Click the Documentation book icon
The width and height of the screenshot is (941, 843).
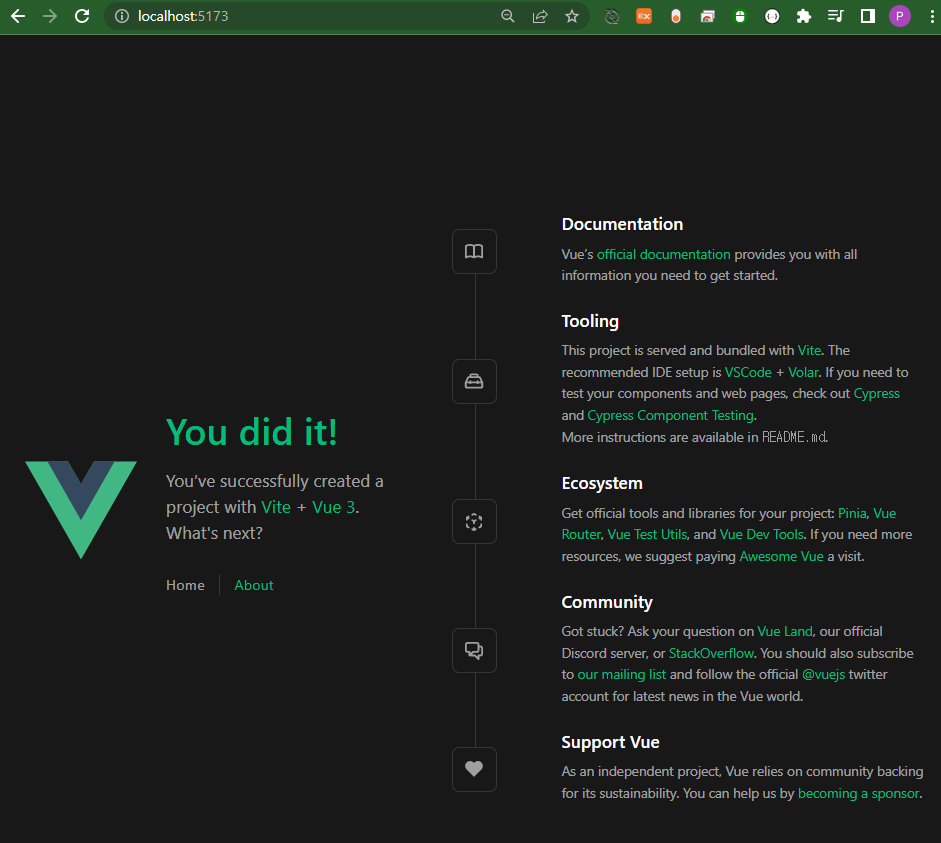(x=474, y=251)
